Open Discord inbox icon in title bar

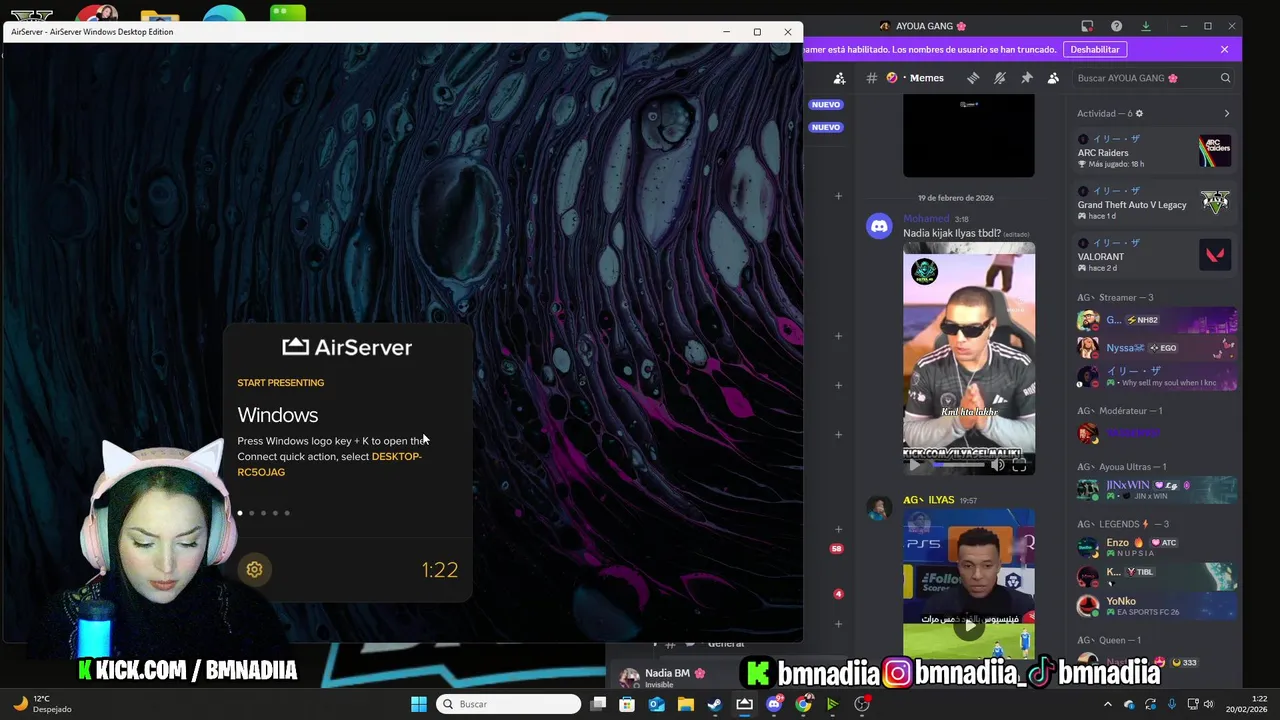[1087, 26]
